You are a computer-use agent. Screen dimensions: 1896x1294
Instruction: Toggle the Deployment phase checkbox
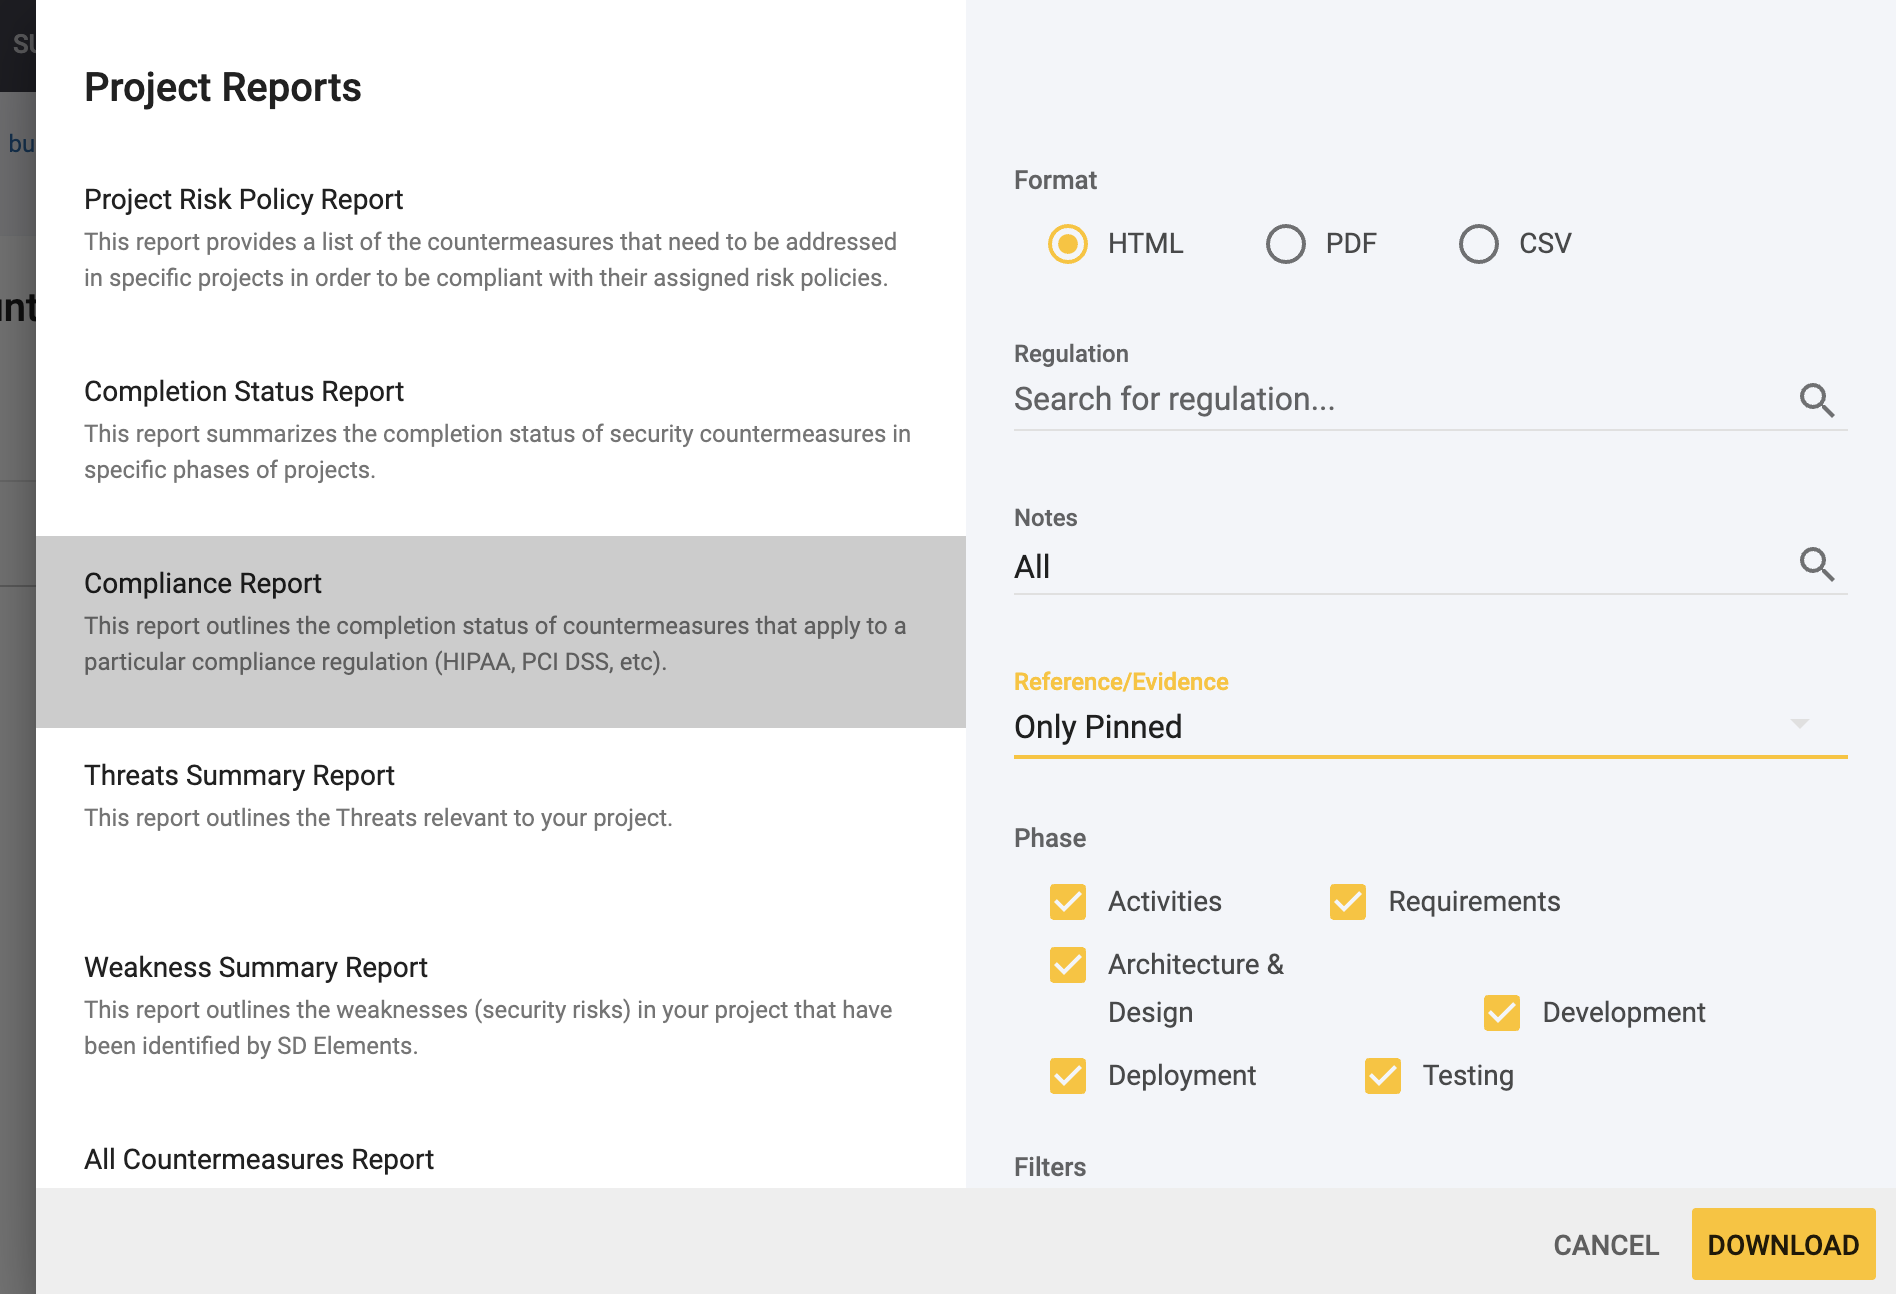(1067, 1076)
